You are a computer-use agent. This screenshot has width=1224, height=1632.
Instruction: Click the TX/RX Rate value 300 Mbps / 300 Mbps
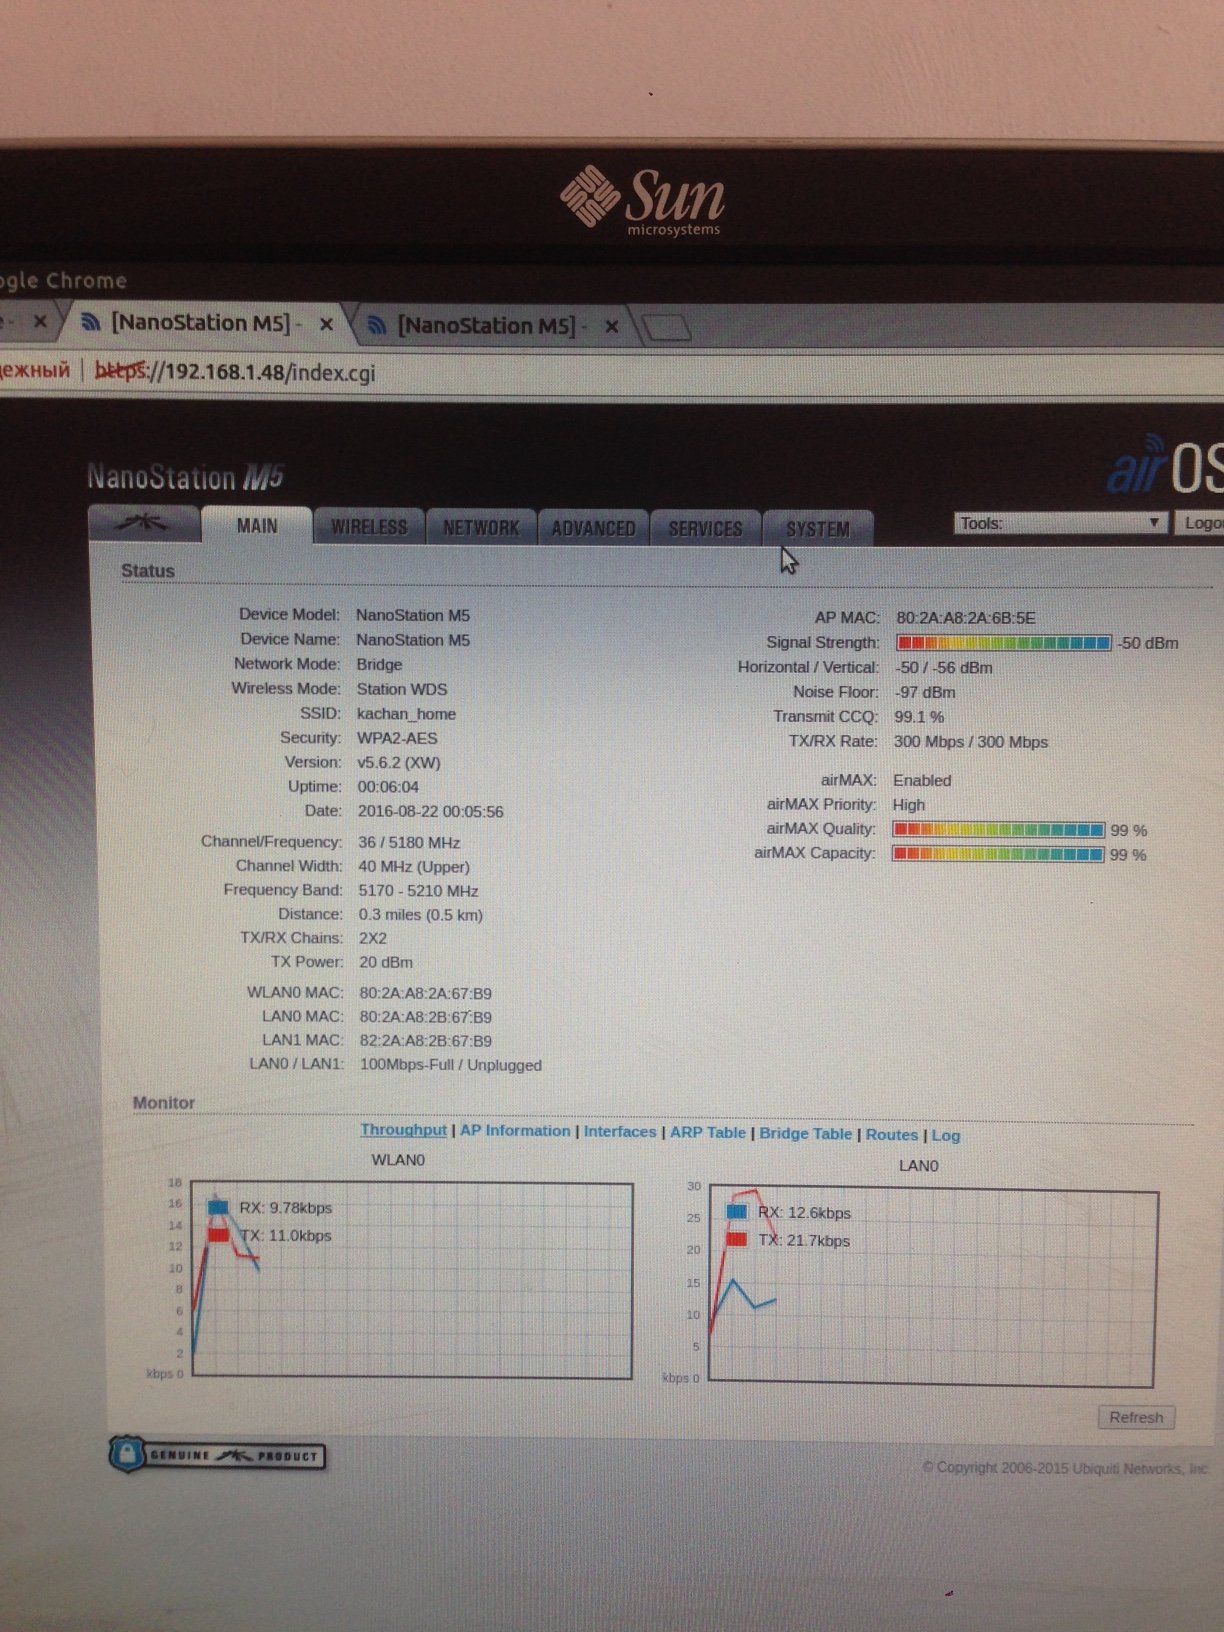tap(971, 742)
